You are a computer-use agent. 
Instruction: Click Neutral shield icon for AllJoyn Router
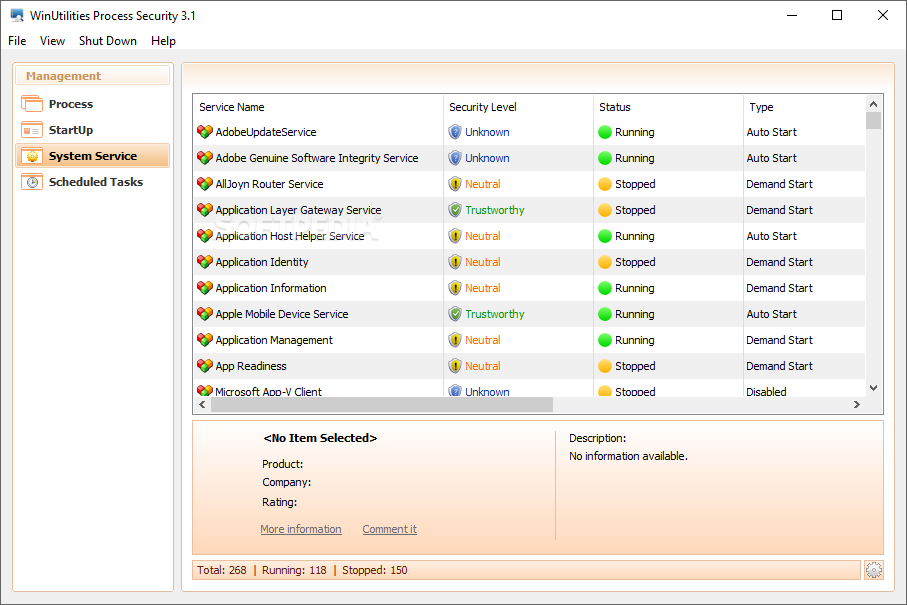[x=455, y=184]
